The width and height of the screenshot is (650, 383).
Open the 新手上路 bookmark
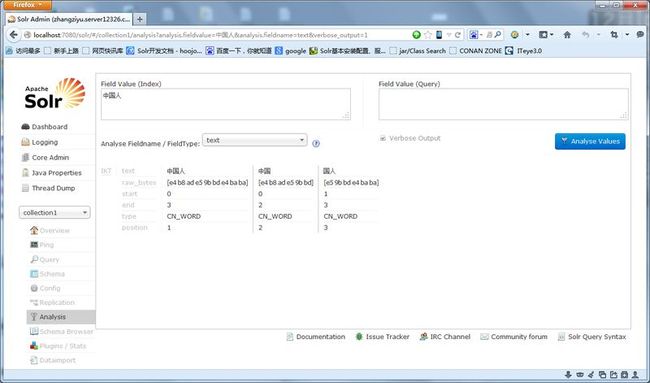61,51
